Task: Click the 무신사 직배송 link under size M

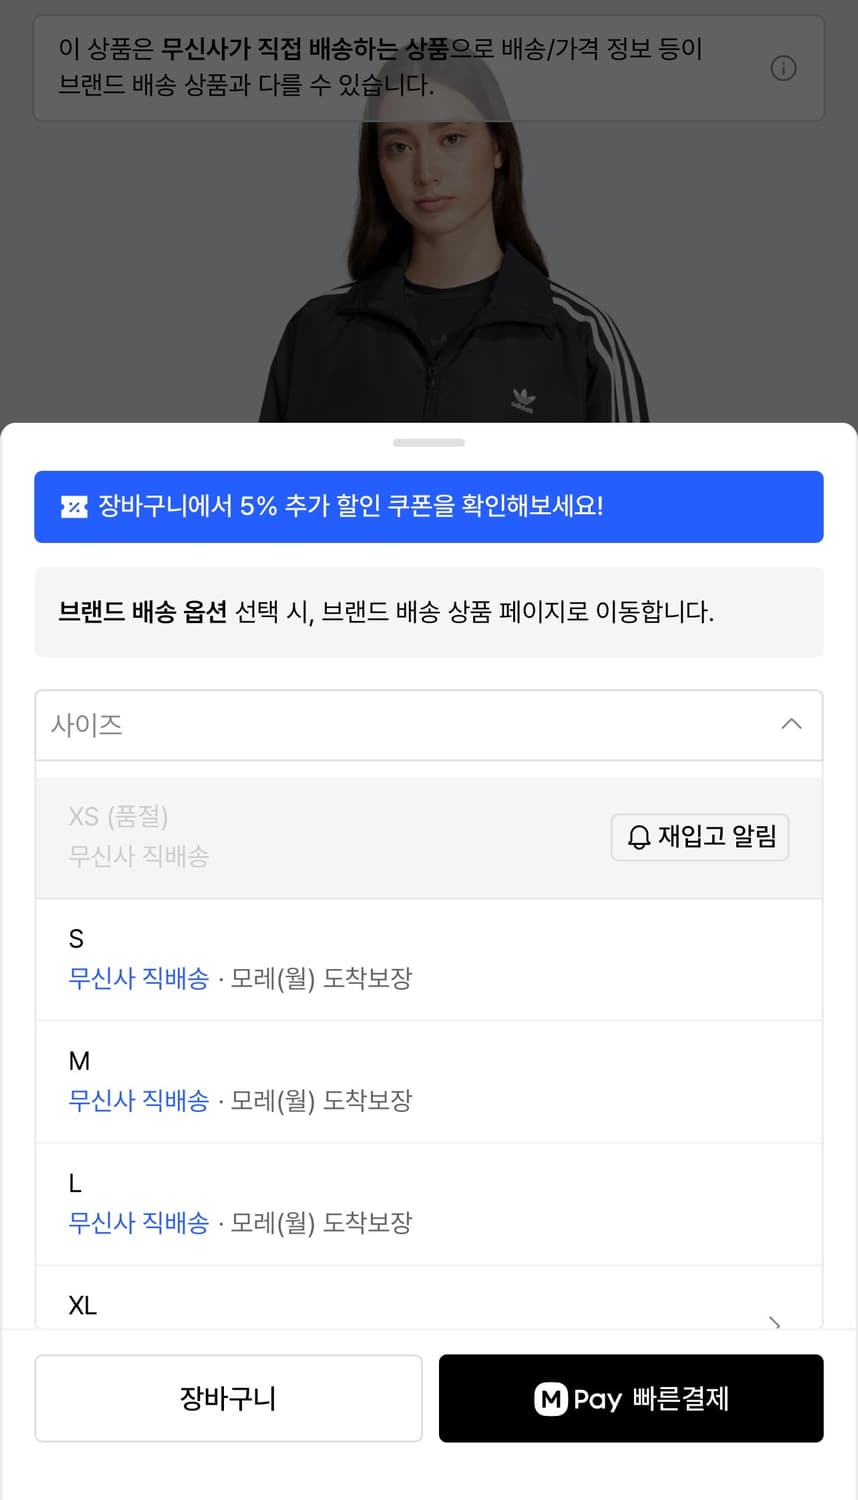Action: pyautogui.click(x=138, y=1101)
